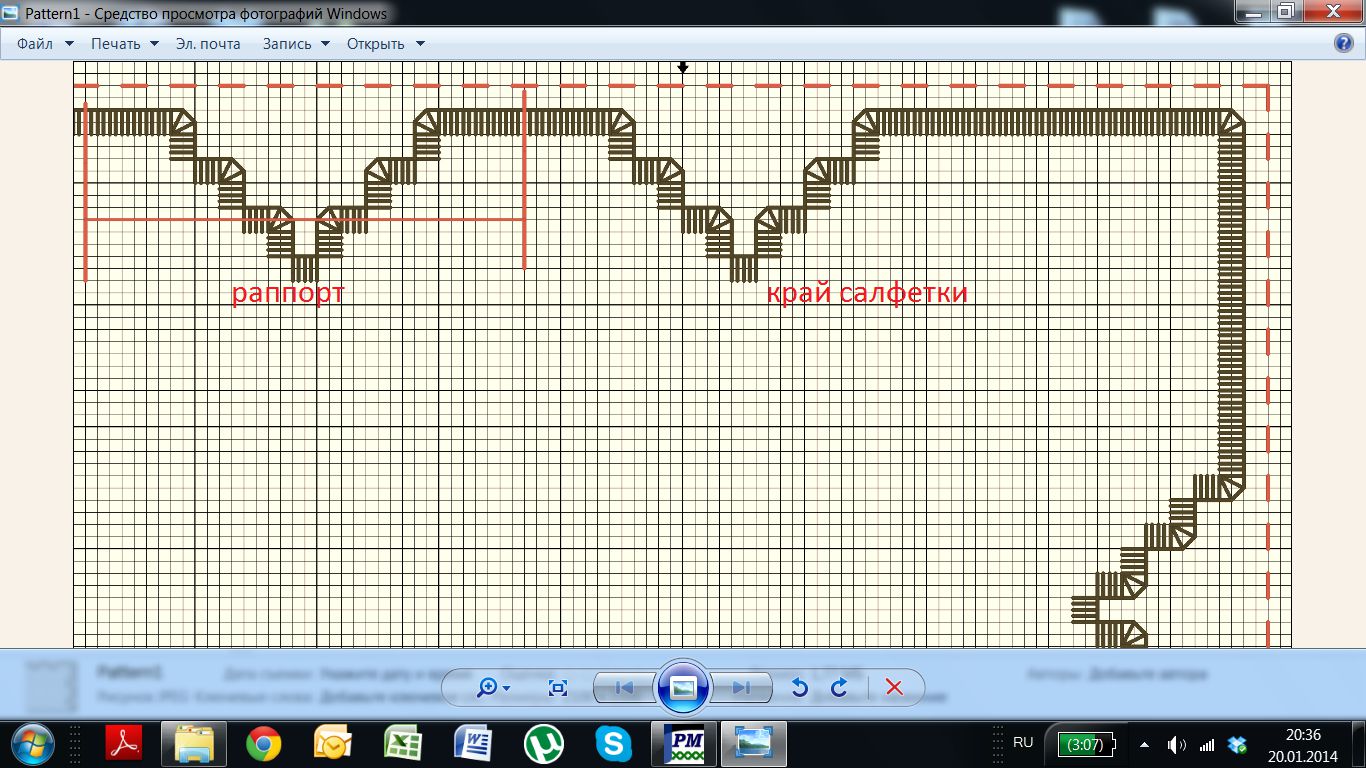Click the RU language indicator

point(1023,743)
